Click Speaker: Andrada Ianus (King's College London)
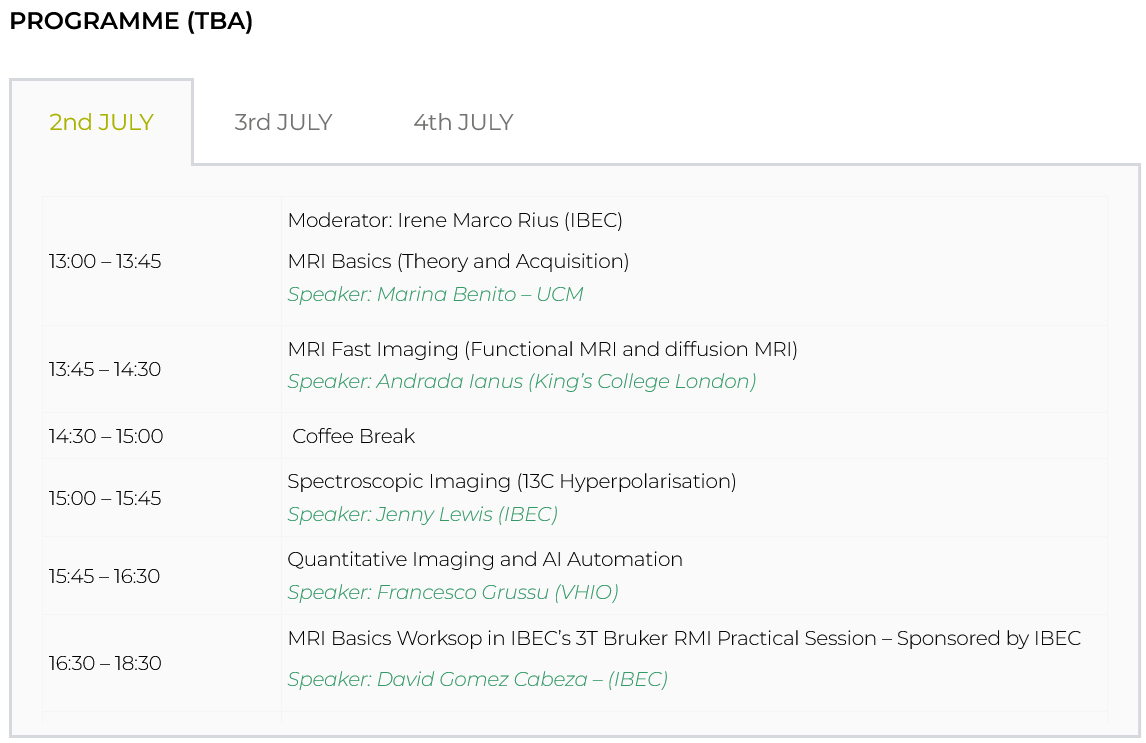Viewport: 1146px width, 743px height. click(522, 381)
